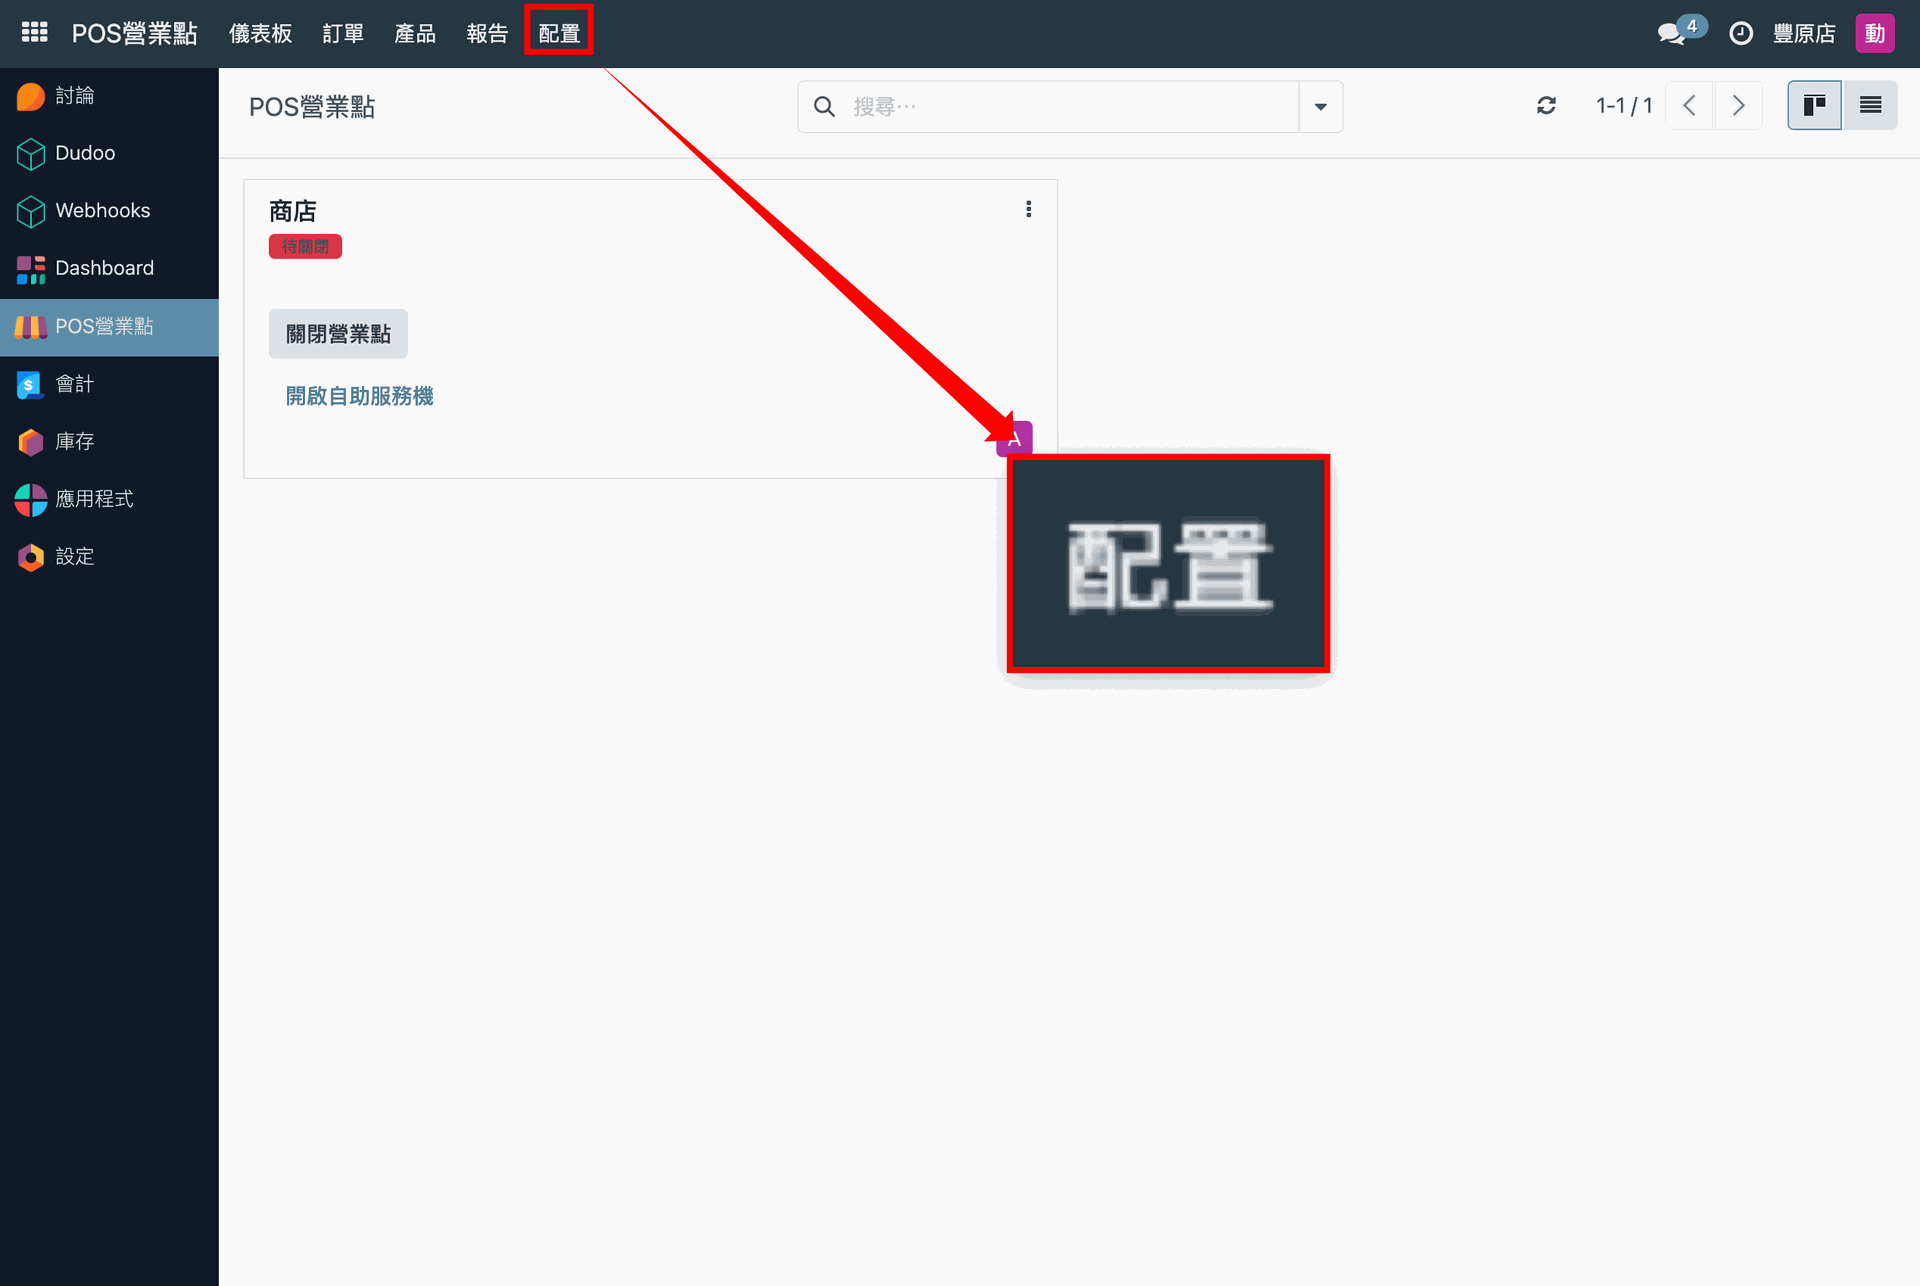Image resolution: width=1920 pixels, height=1286 pixels.
Task: Open conversations messages icon
Action: point(1673,34)
